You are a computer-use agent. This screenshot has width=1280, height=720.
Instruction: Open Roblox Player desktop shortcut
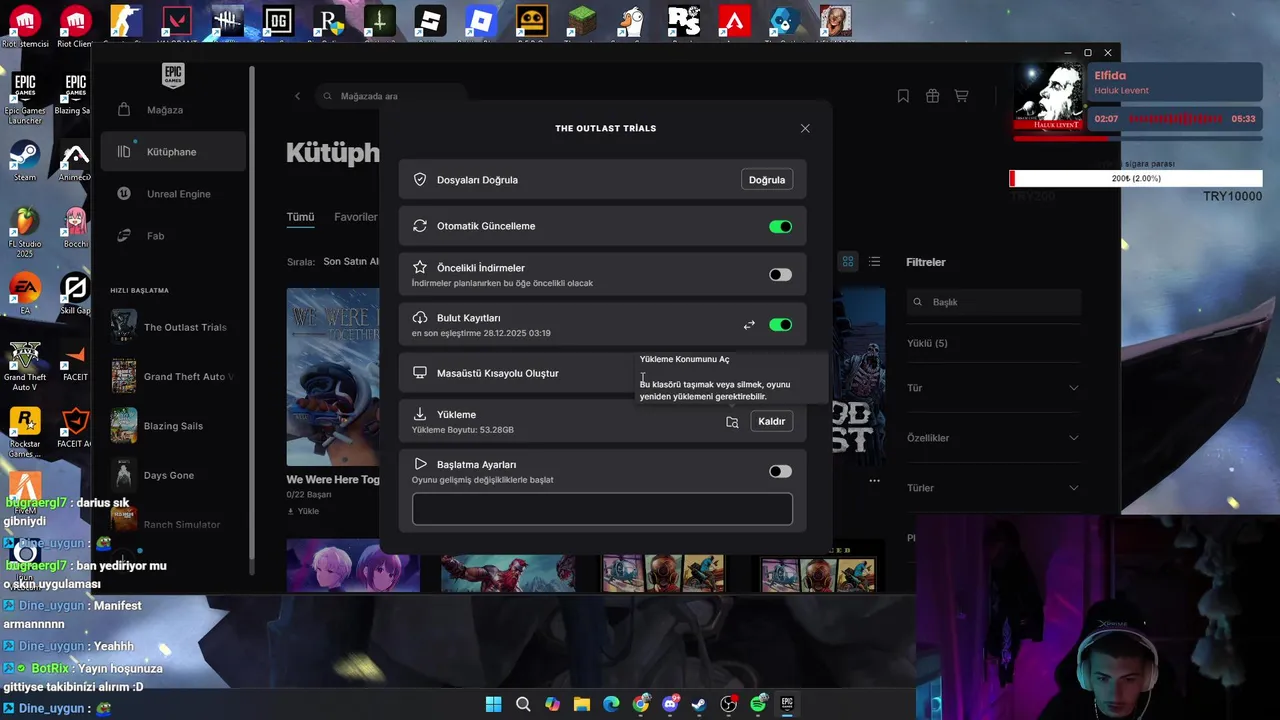pyautogui.click(x=481, y=22)
